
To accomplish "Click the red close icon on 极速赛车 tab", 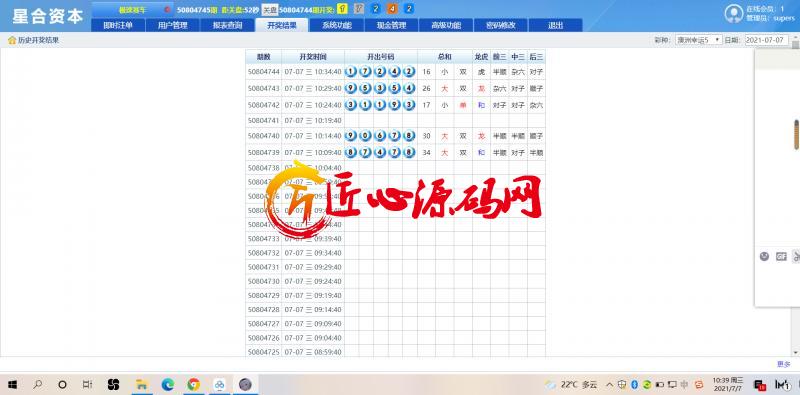I will (167, 10).
